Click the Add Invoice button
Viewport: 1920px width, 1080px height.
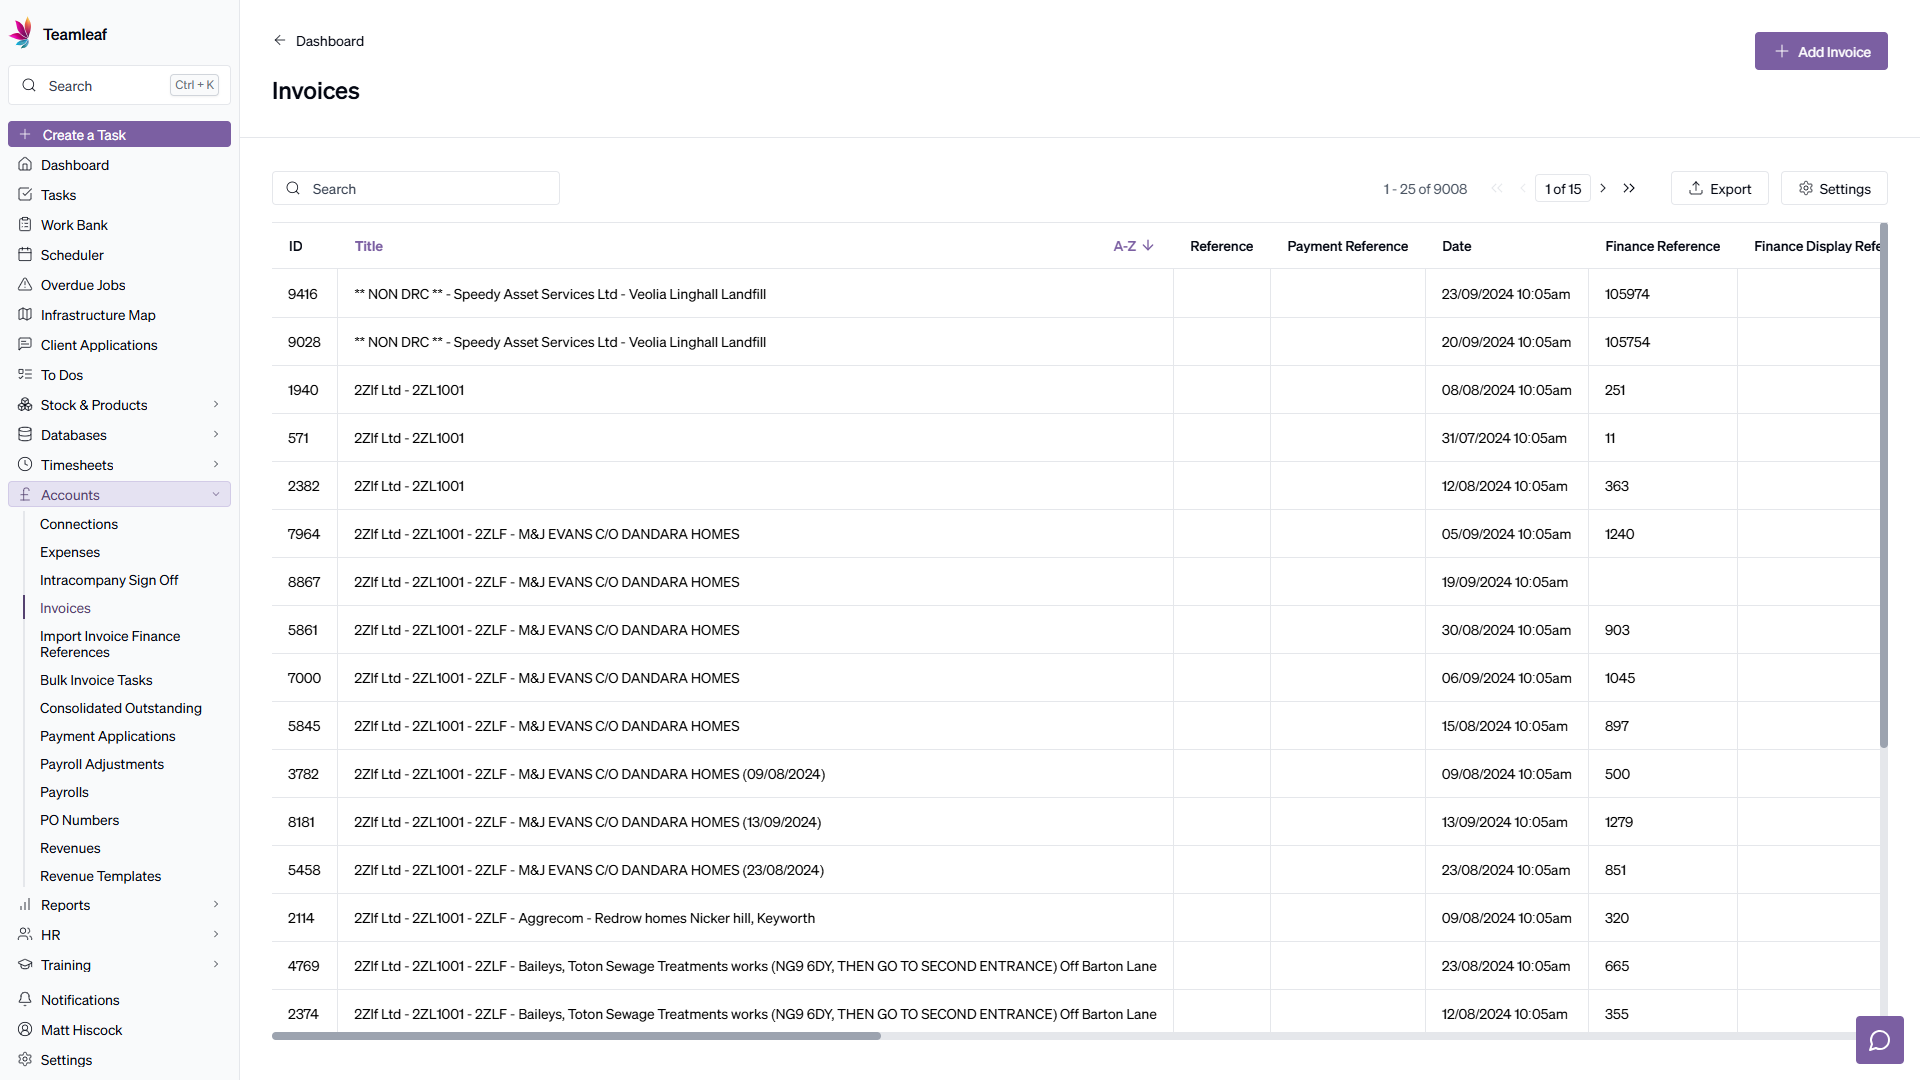click(1821, 51)
